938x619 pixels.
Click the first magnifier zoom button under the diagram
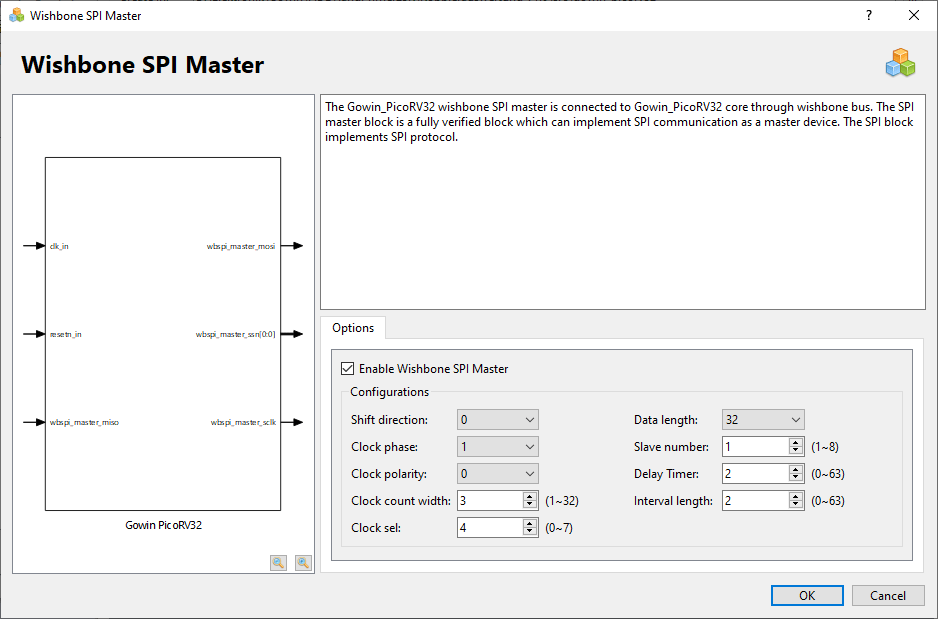tap(278, 563)
